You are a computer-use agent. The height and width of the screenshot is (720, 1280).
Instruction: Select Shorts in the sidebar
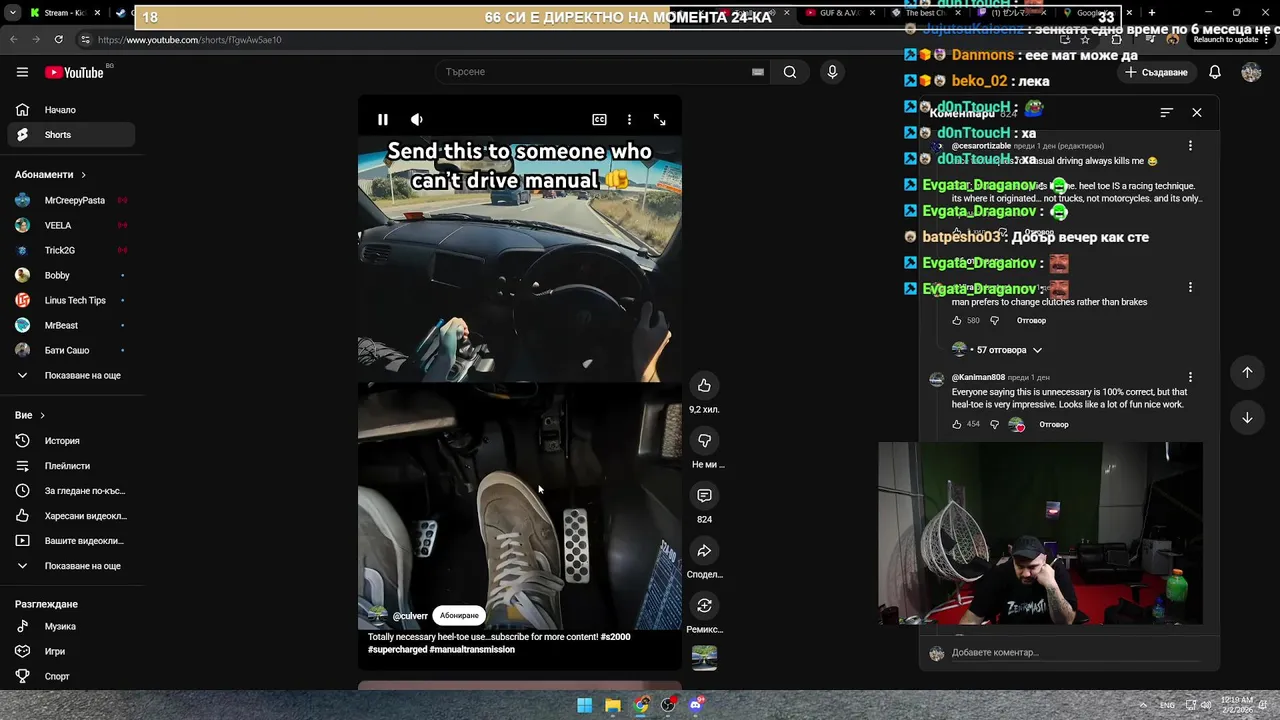70,135
